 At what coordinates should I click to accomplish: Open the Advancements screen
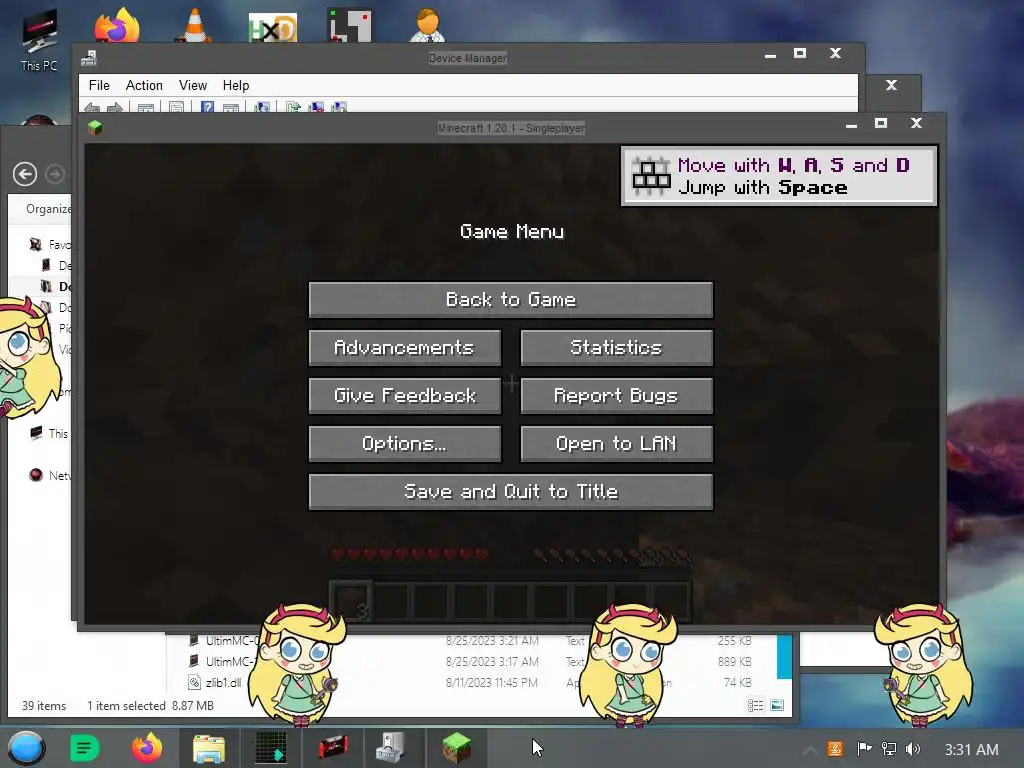405,347
